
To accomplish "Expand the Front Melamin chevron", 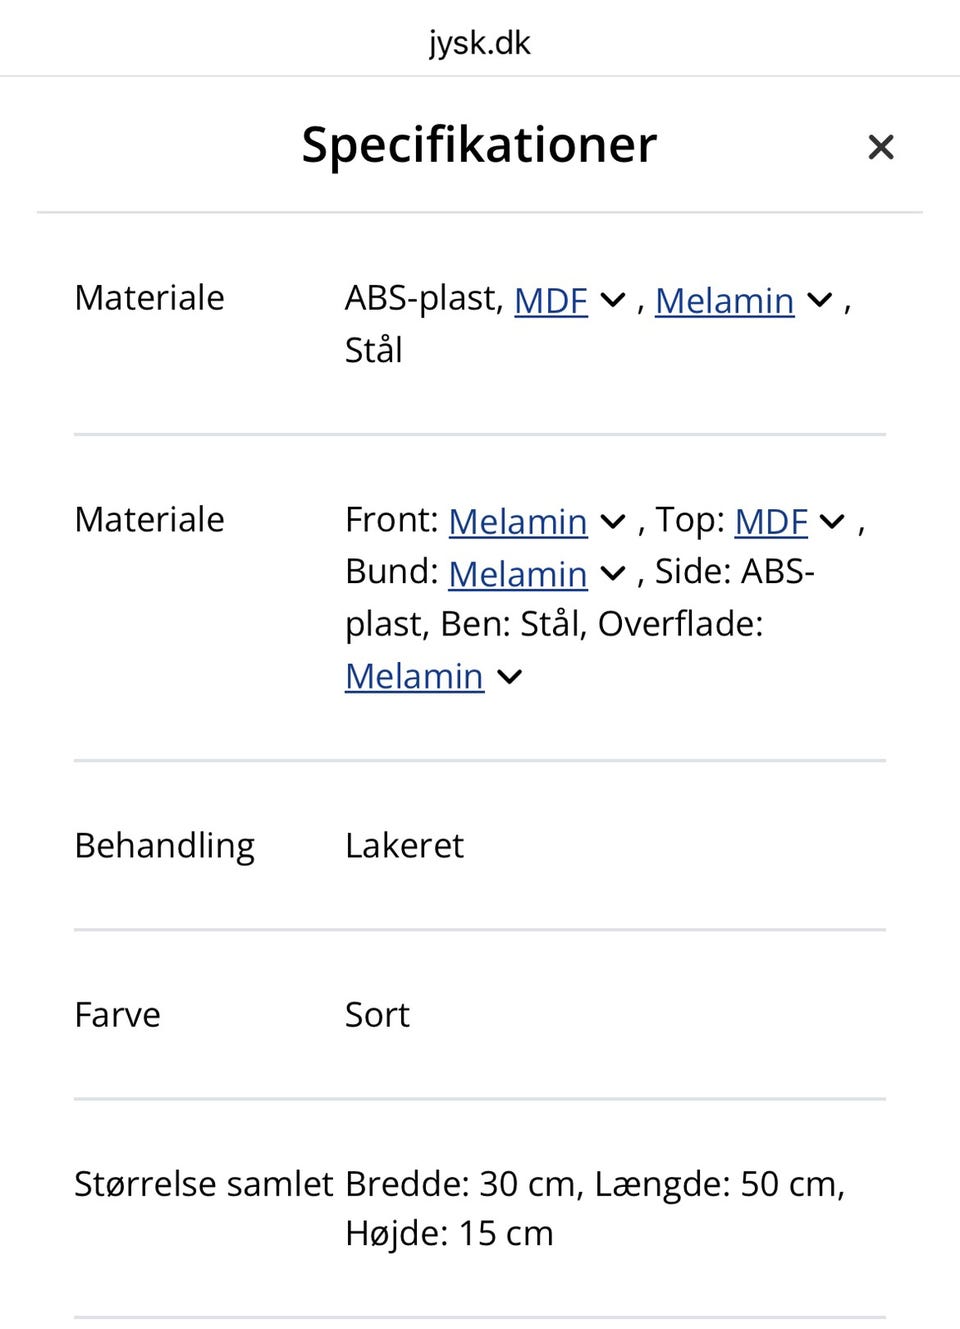I will [613, 521].
